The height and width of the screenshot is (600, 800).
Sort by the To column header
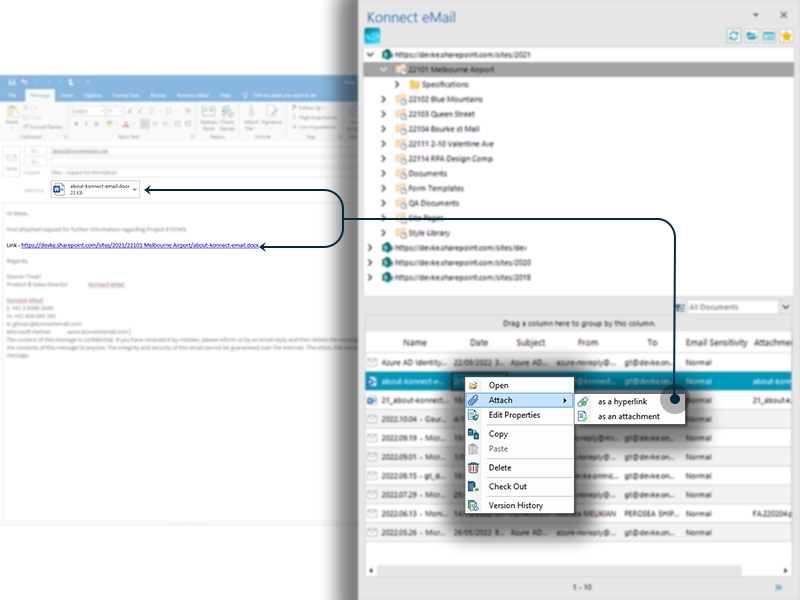(x=652, y=342)
